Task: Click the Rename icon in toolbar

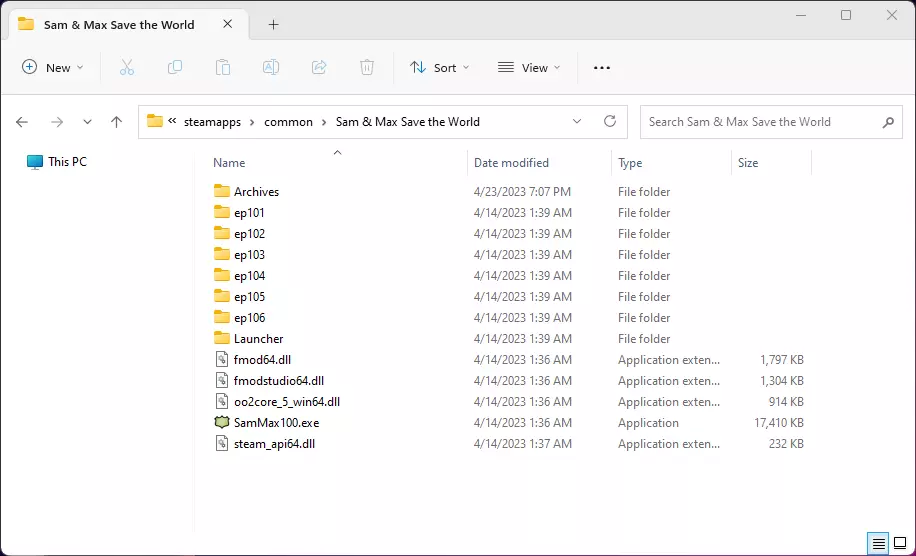Action: [271, 68]
